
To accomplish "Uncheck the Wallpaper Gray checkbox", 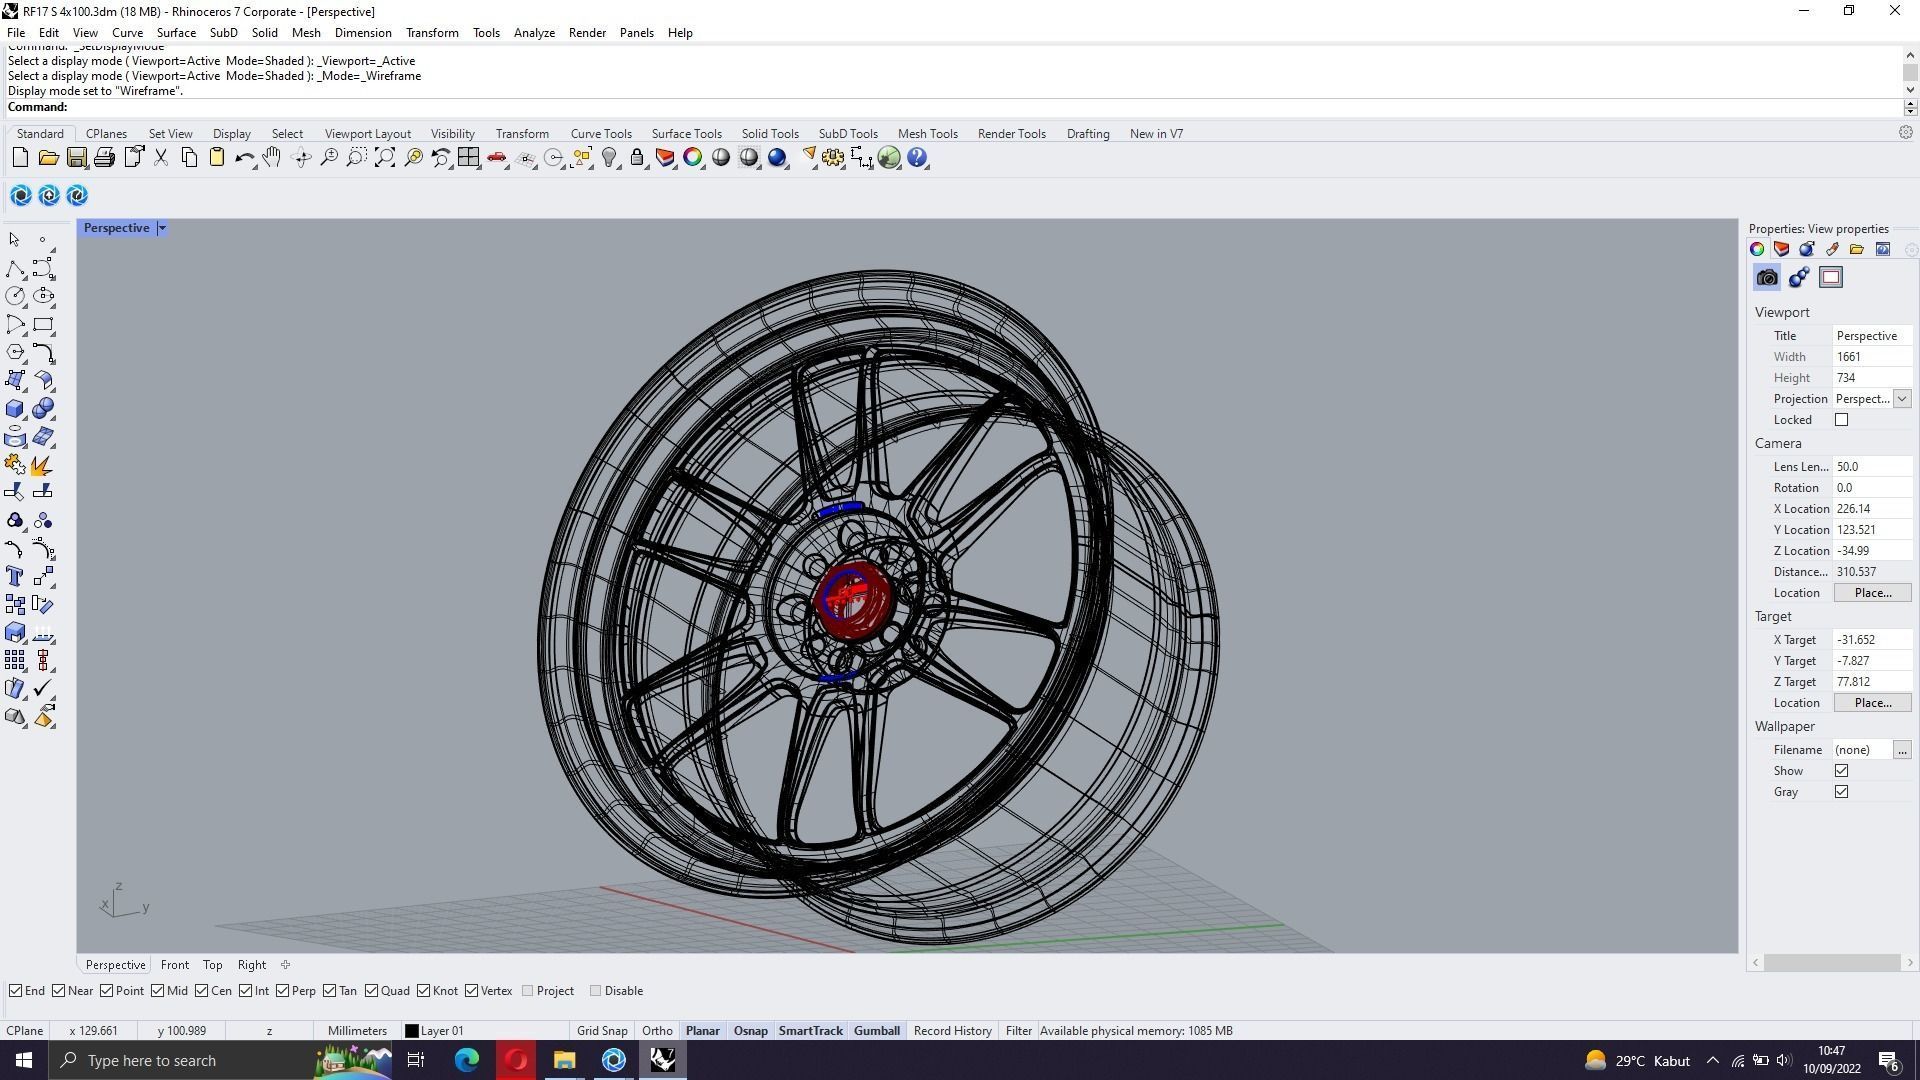I will [1841, 792].
